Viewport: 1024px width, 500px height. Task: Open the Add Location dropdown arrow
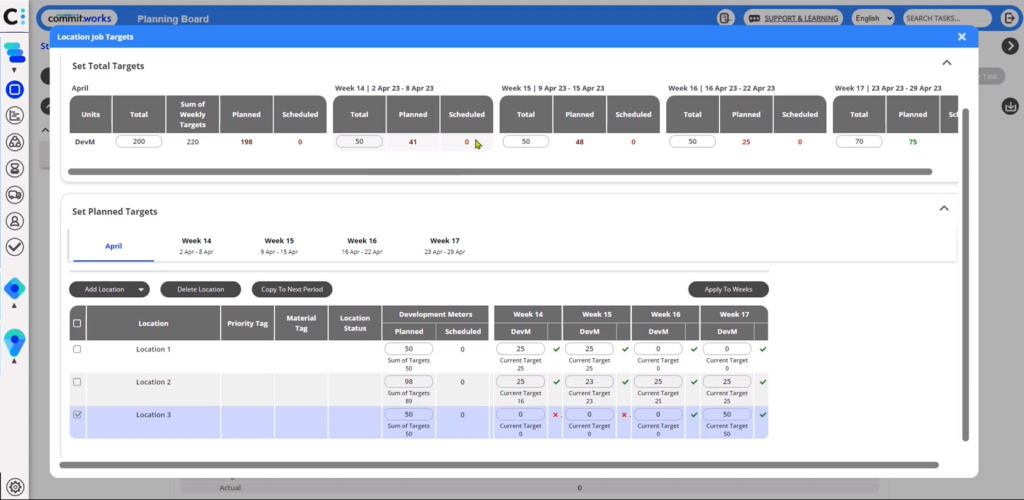click(x=141, y=289)
